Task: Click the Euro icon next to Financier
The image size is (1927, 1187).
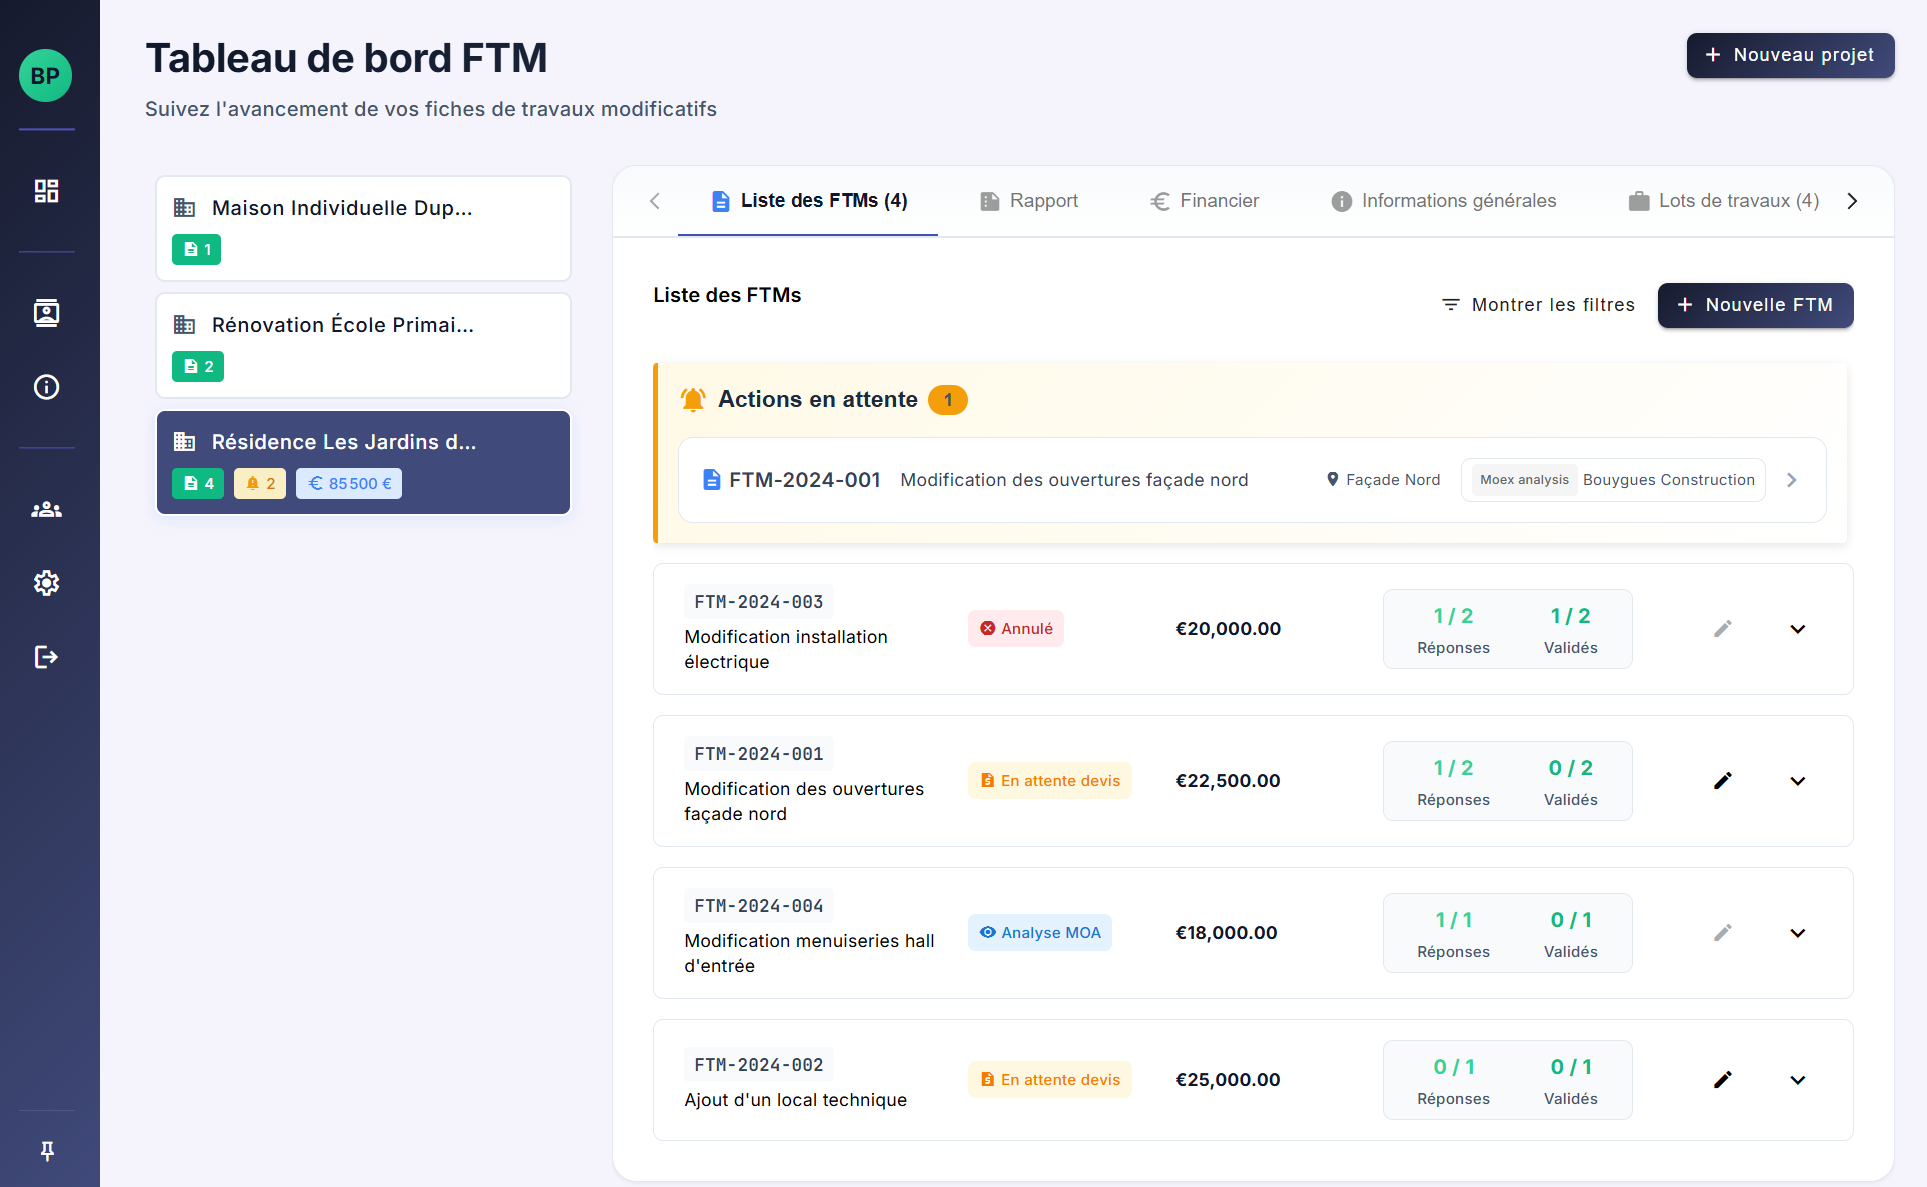Action: [1160, 201]
